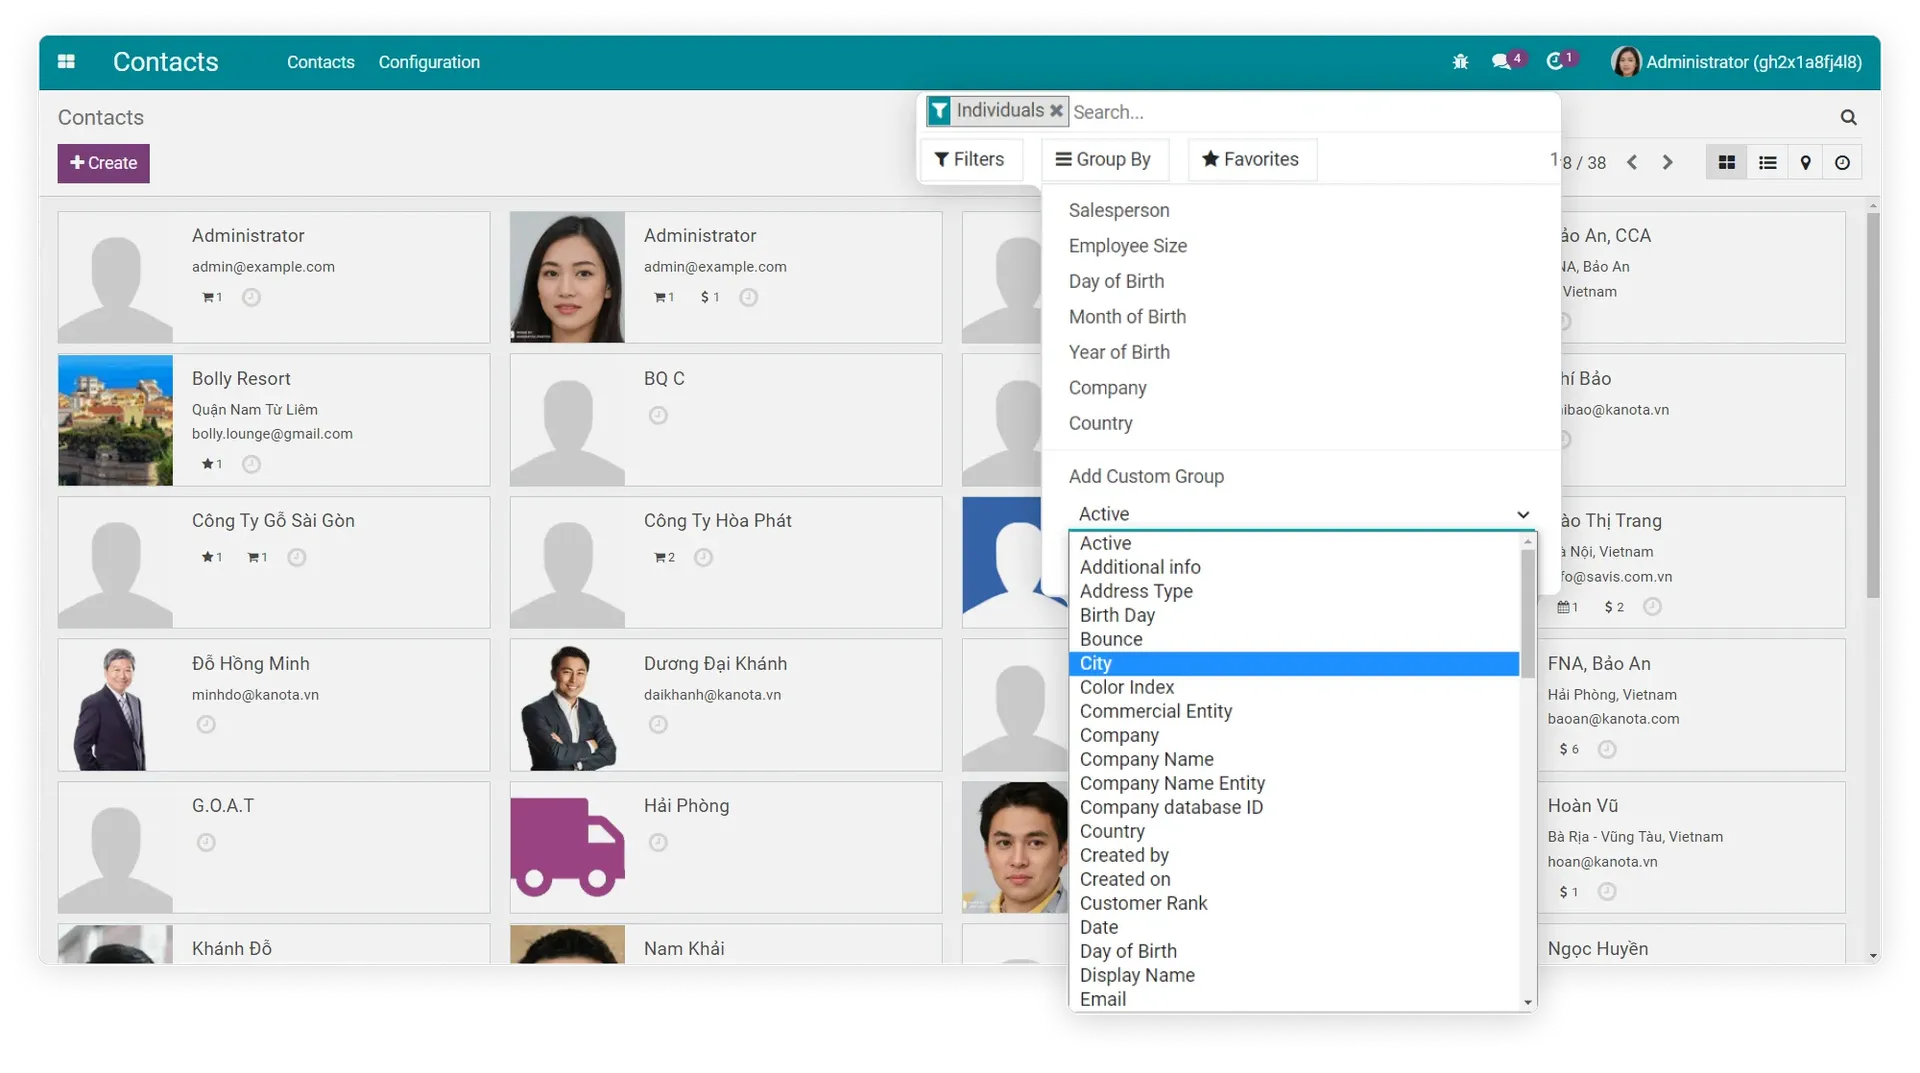Select Display Name in the list

click(1294, 975)
